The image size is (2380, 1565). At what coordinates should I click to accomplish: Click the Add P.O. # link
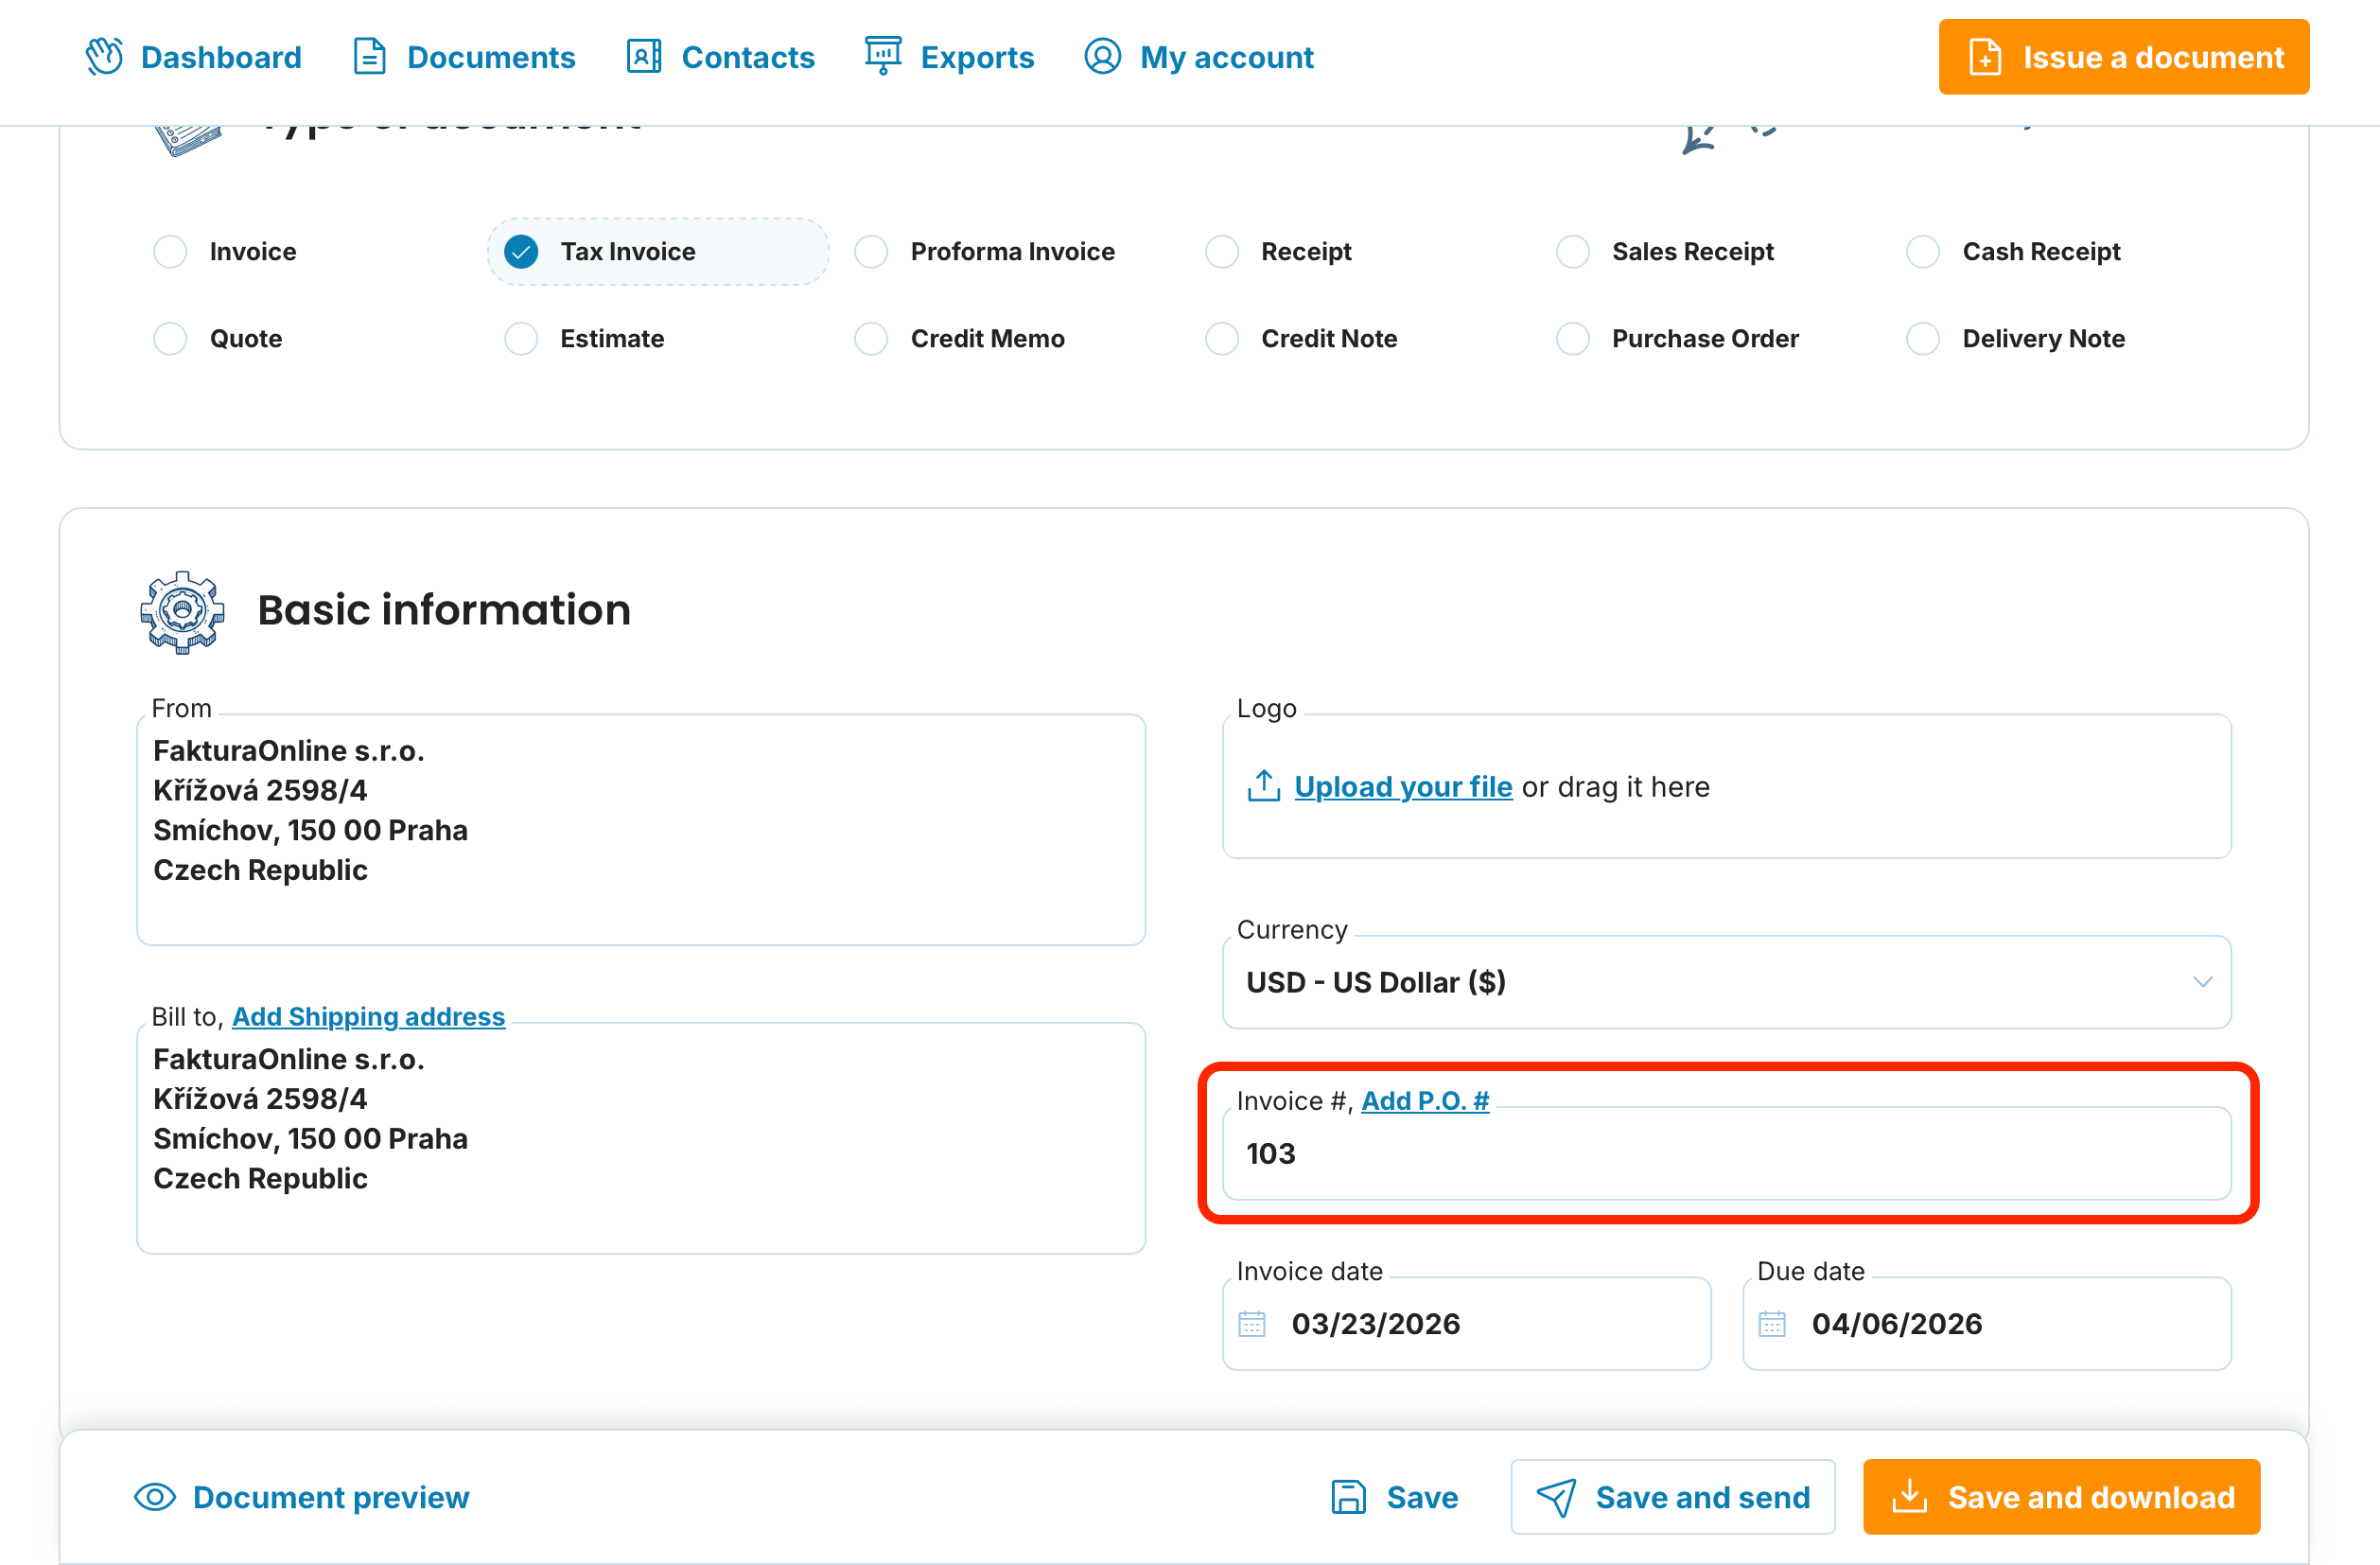point(1425,1101)
